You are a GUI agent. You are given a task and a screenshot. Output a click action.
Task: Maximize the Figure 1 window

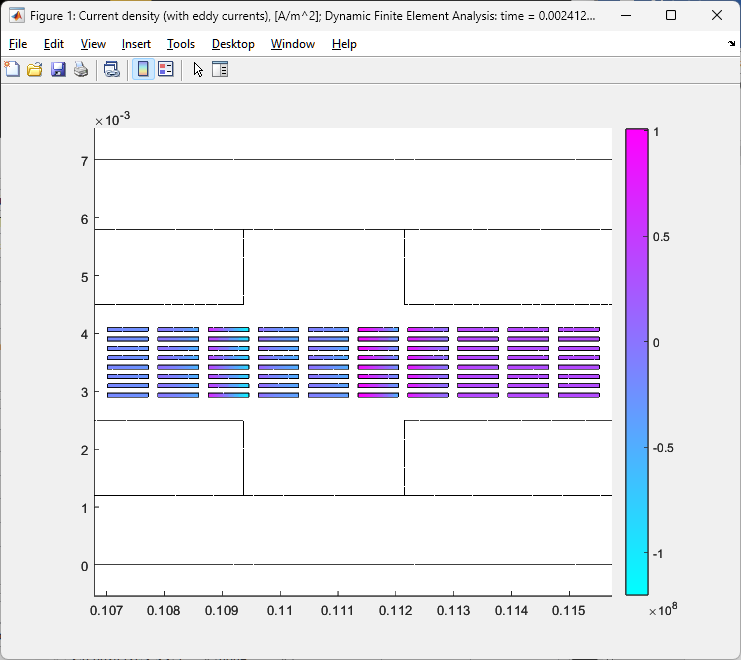tap(671, 16)
